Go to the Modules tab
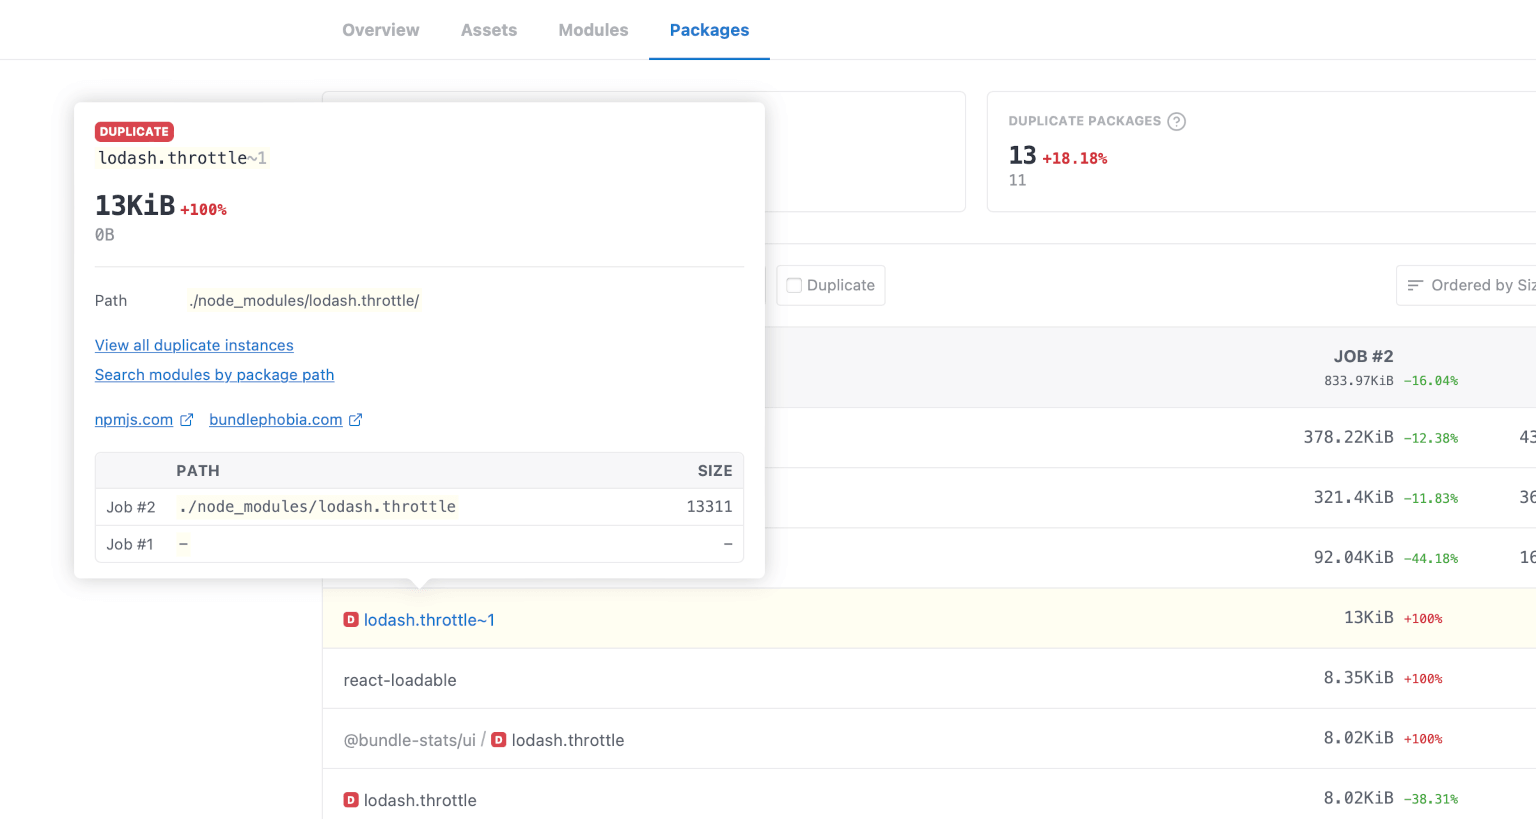 point(593,30)
